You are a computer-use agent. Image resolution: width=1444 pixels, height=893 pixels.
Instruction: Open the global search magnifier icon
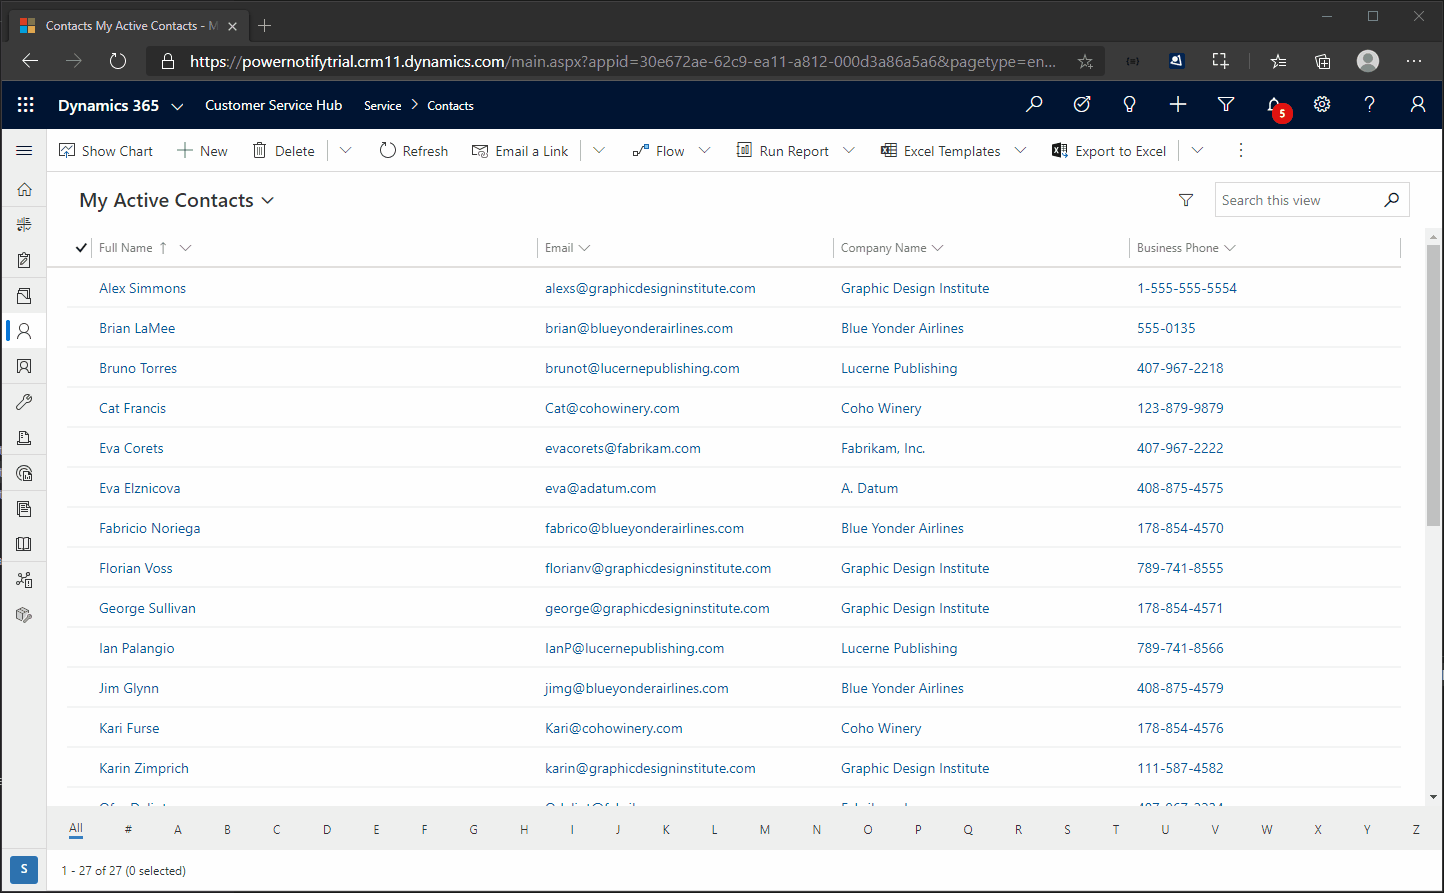pyautogui.click(x=1034, y=104)
